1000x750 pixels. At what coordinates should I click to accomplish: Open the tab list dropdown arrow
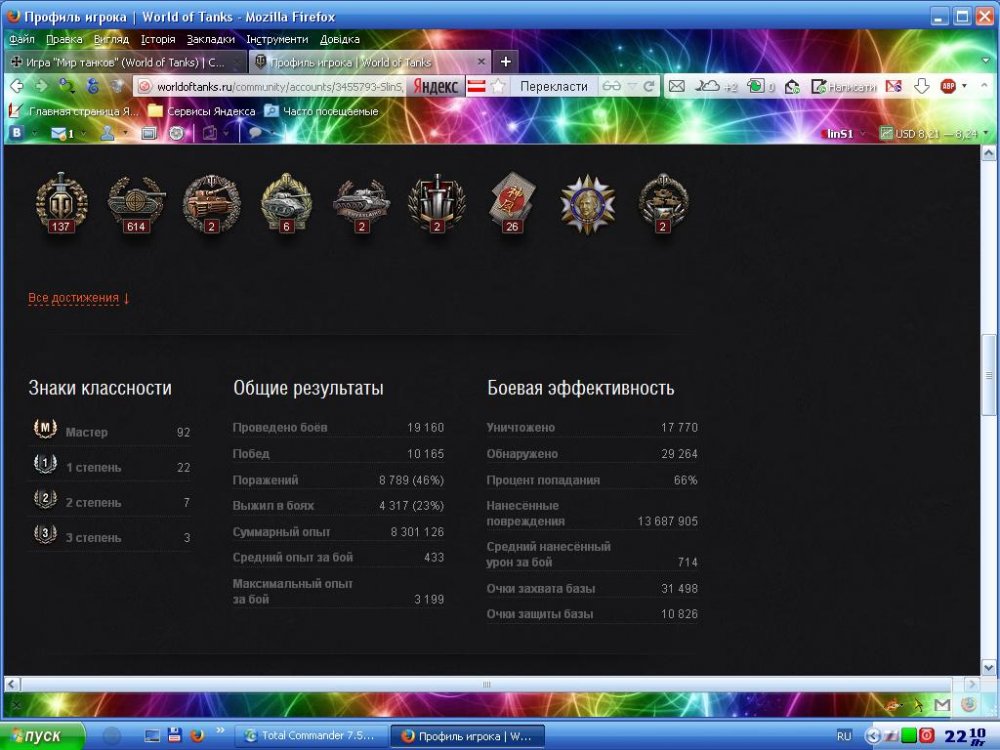(x=987, y=61)
